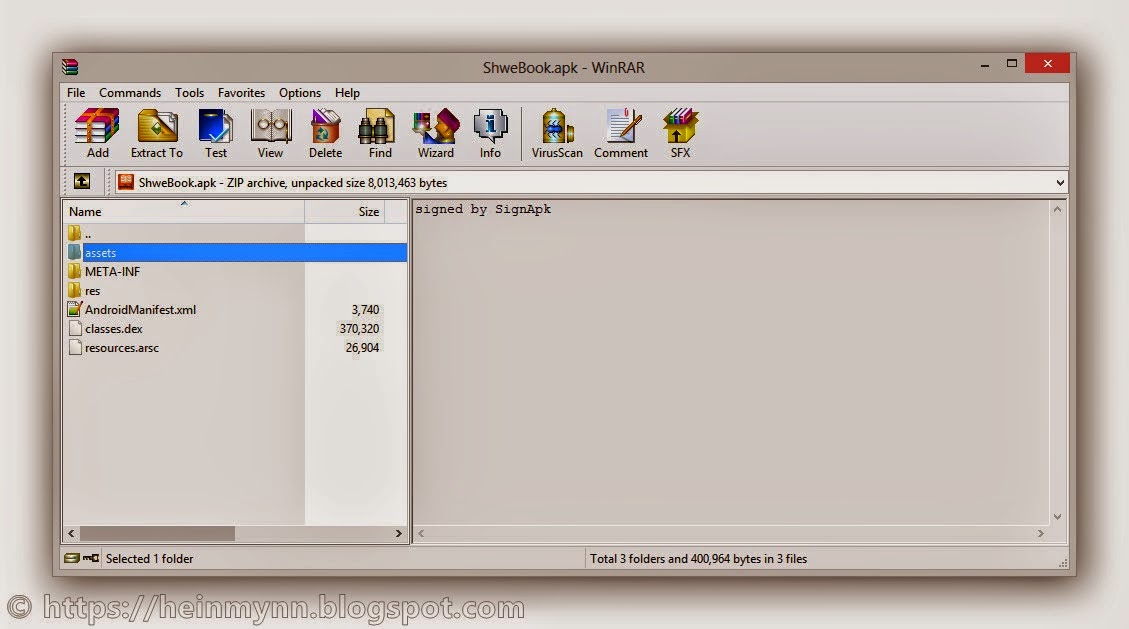Click the file list left scroll arrow
The height and width of the screenshot is (629, 1129).
pos(71,533)
